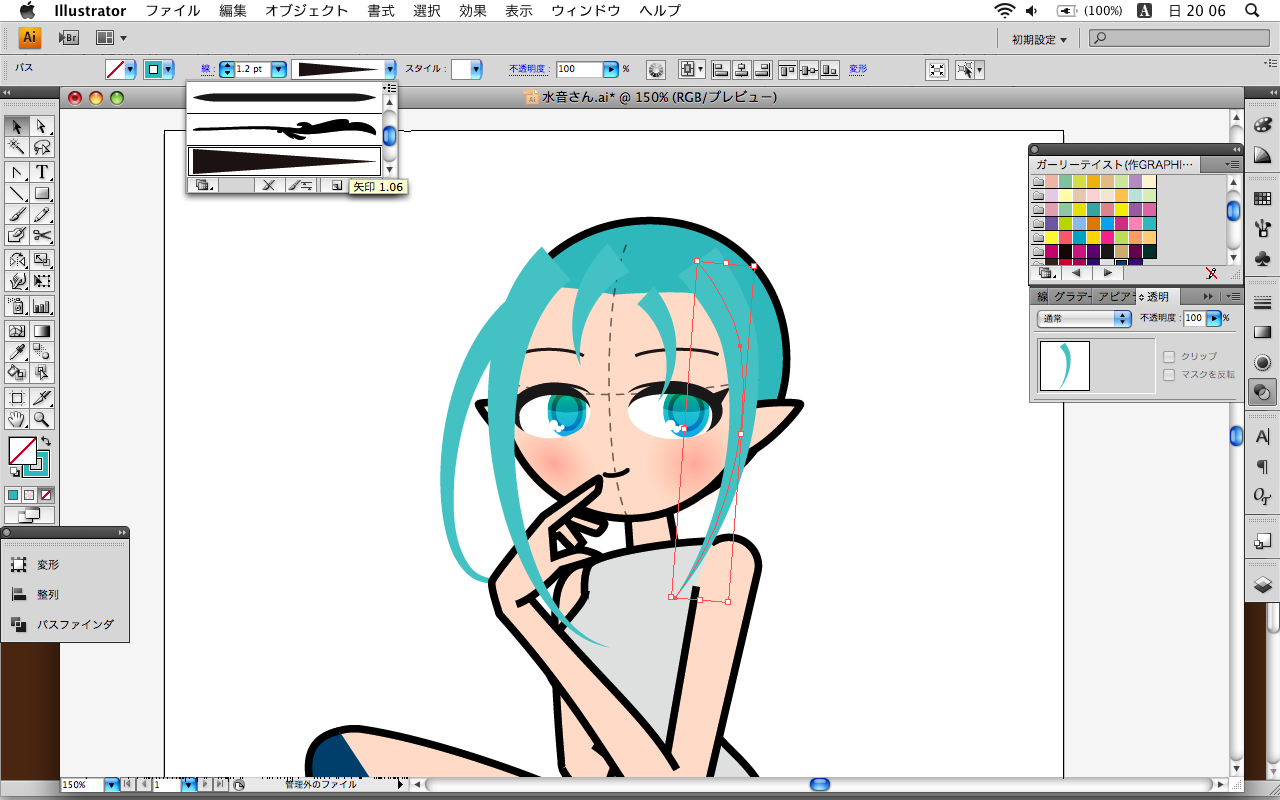Viewport: 1280px width, 800px height.
Task: Select the Selection tool (black arrow)
Action: click(17, 127)
